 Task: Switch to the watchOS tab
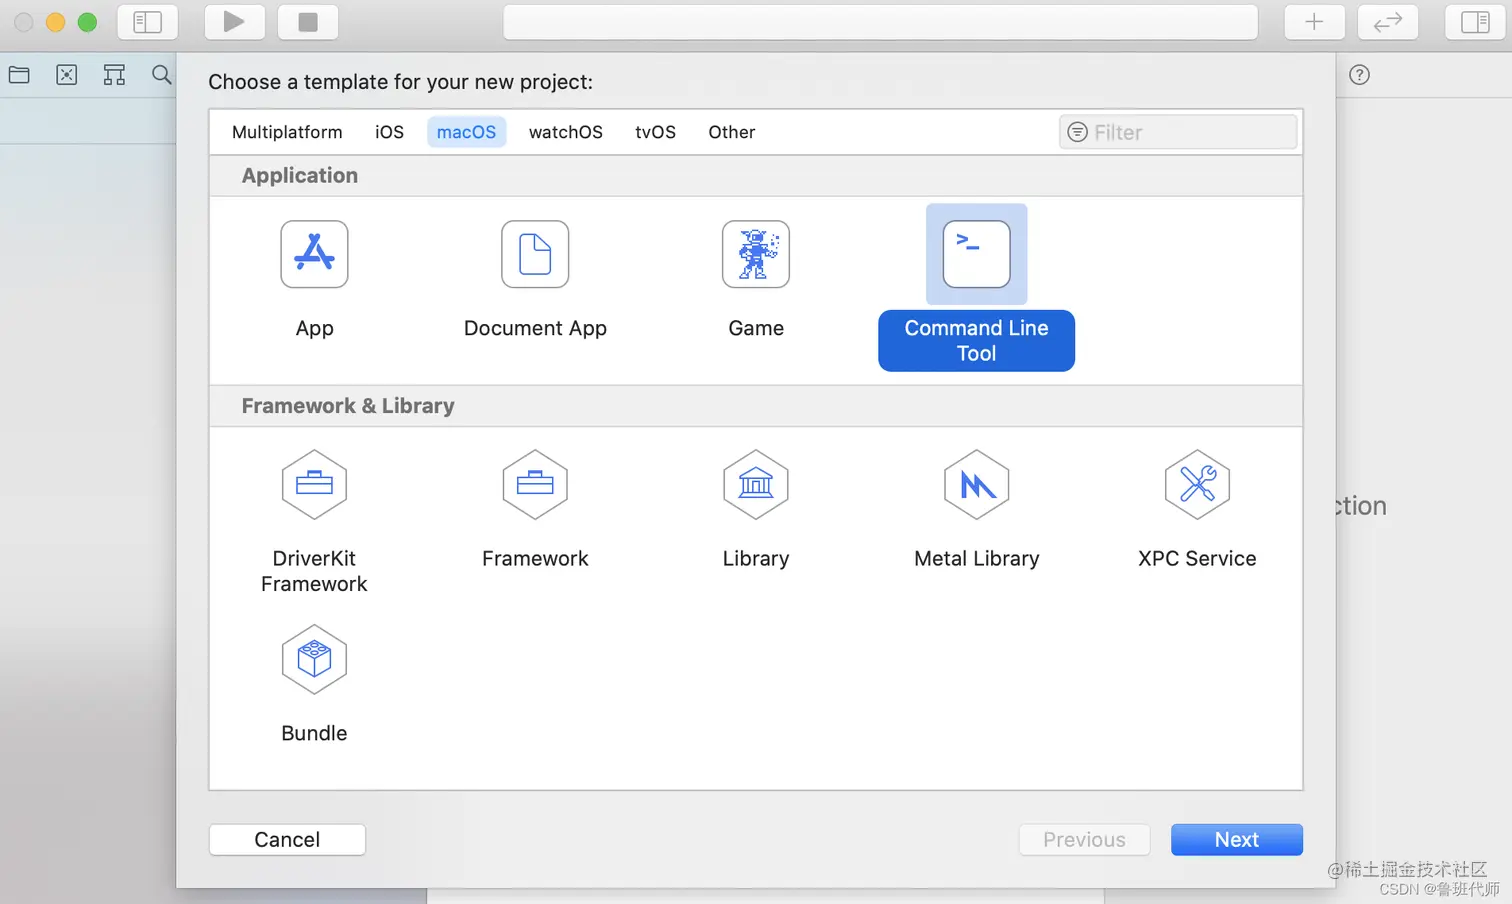565,132
